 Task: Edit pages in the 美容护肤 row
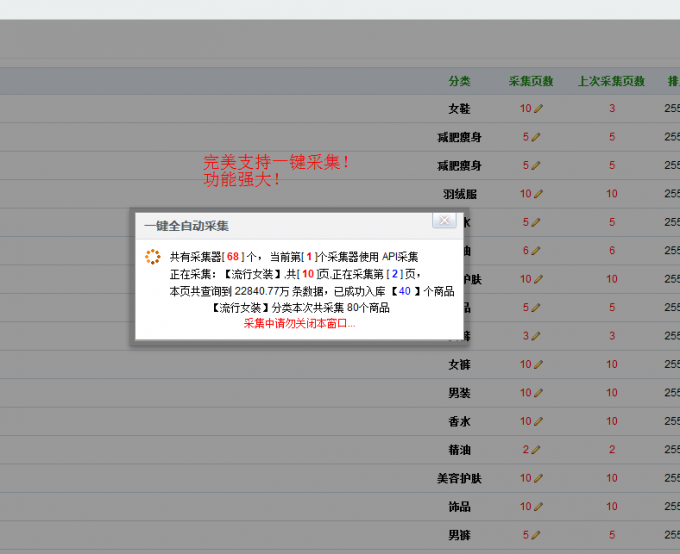coord(538,478)
